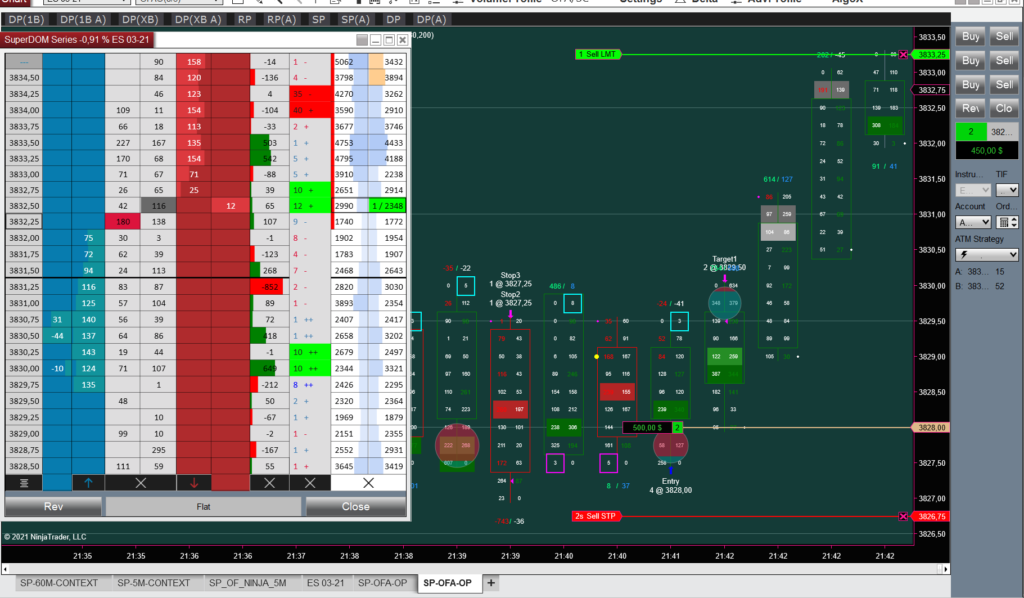Viewport: 1024px width, 598px height.
Task: Click the 450,00 $ PnL display
Action: click(987, 151)
